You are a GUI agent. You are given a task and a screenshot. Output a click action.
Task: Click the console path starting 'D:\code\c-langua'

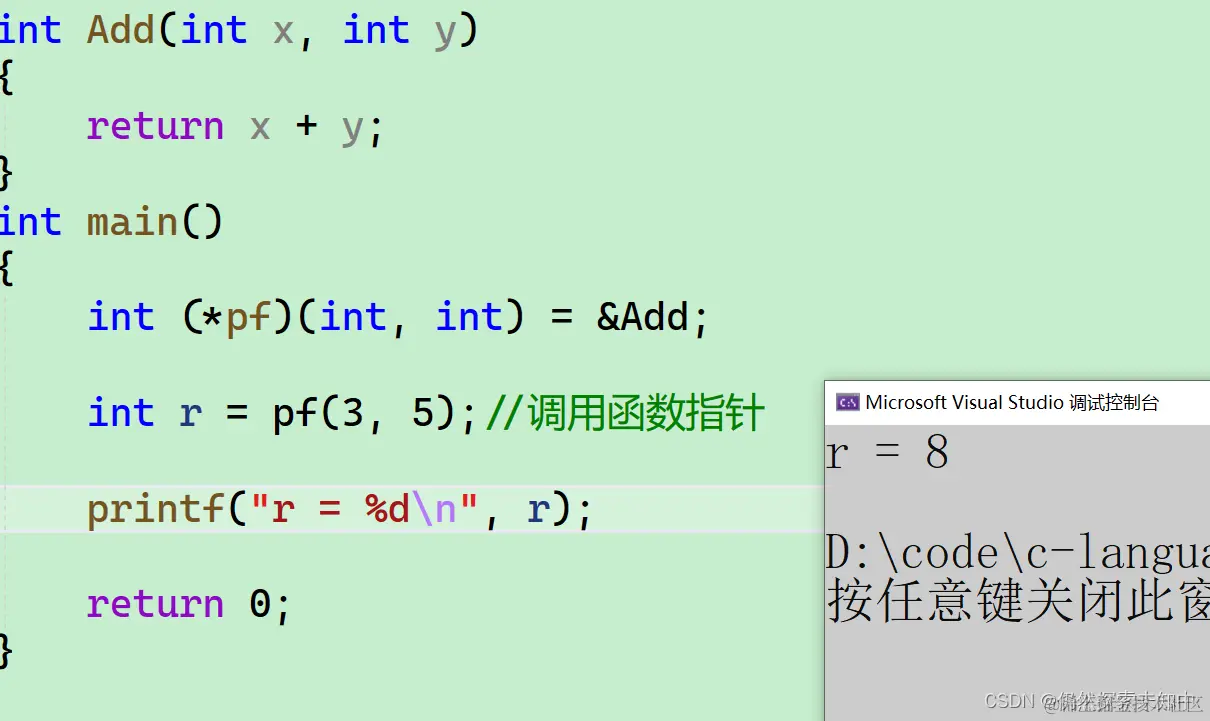(1018, 555)
